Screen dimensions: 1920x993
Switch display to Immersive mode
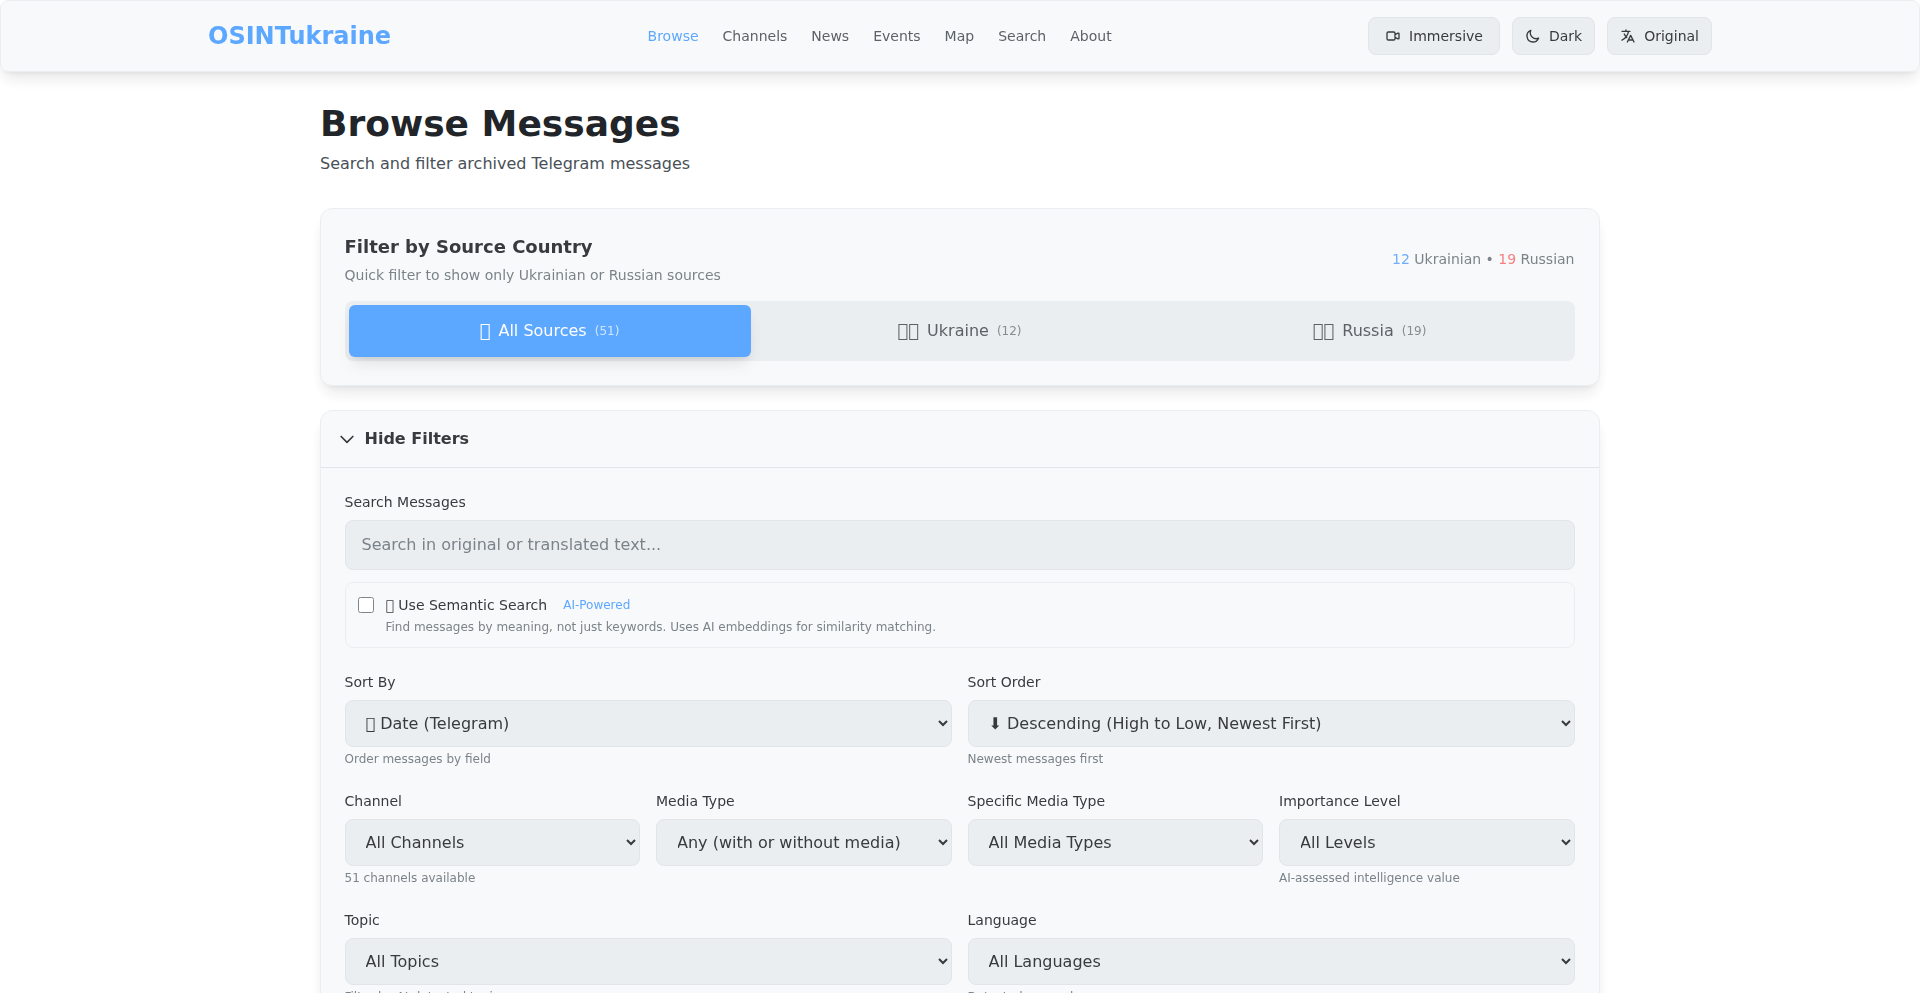tap(1433, 36)
